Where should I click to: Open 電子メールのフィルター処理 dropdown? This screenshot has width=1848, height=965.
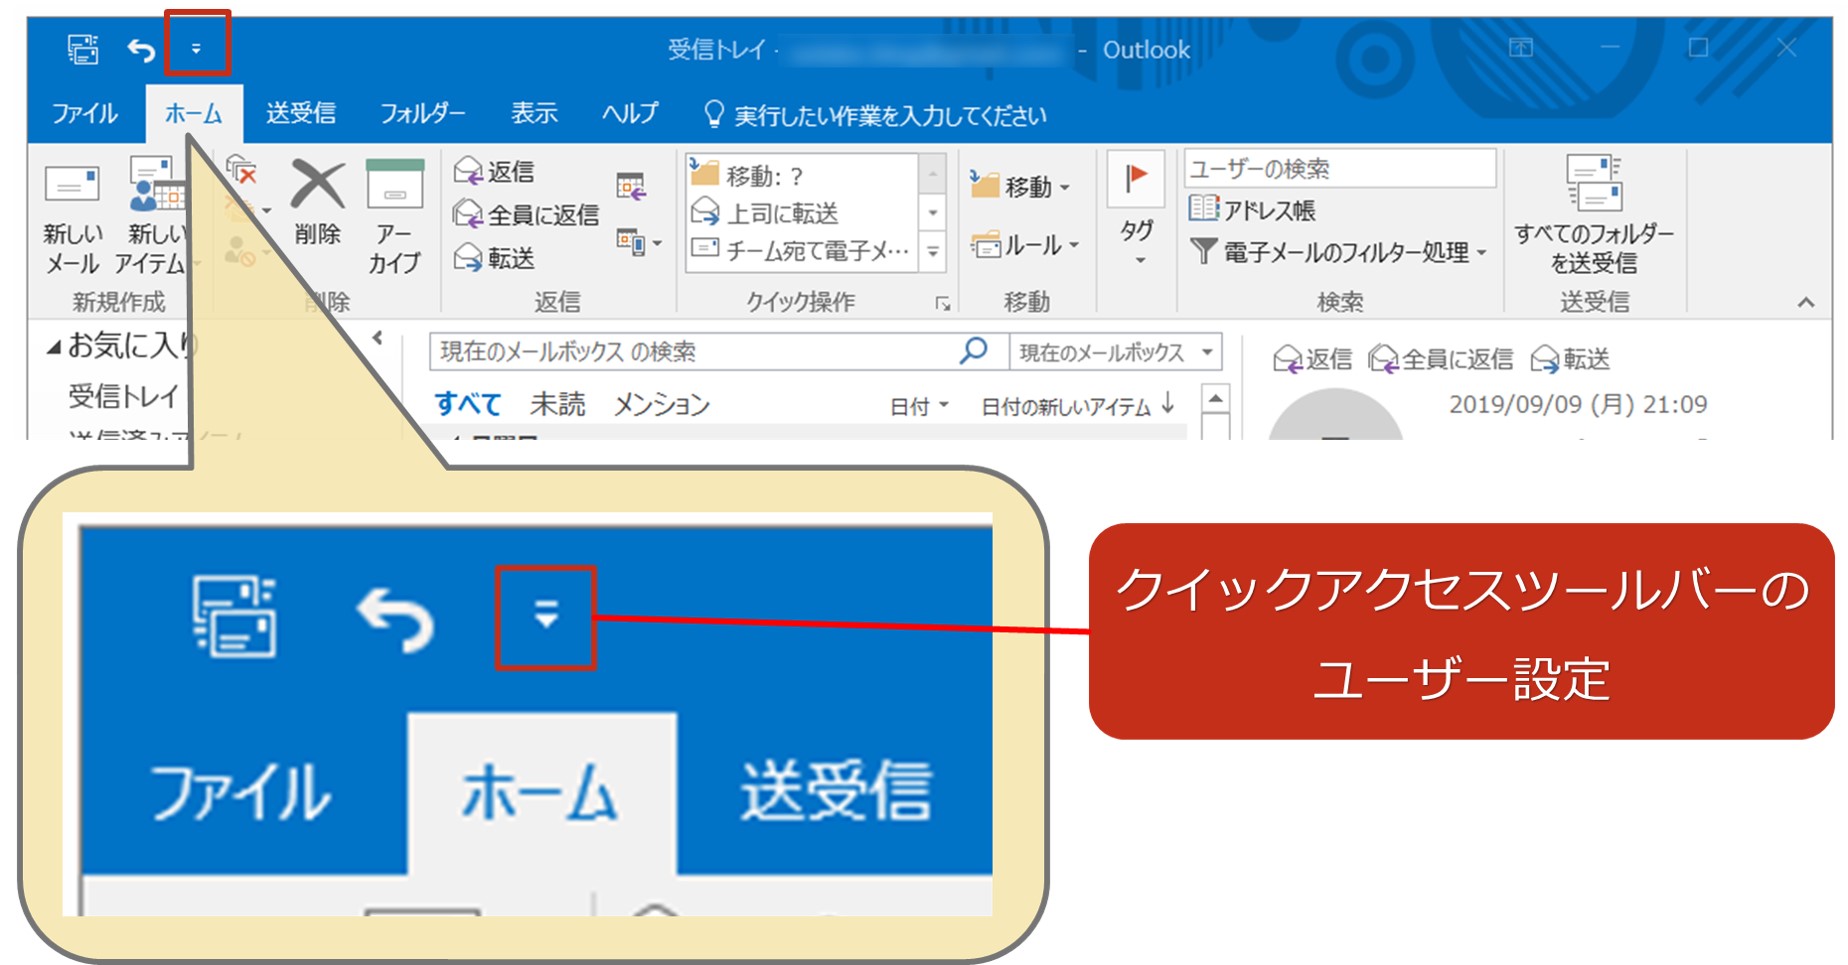pos(1338,252)
